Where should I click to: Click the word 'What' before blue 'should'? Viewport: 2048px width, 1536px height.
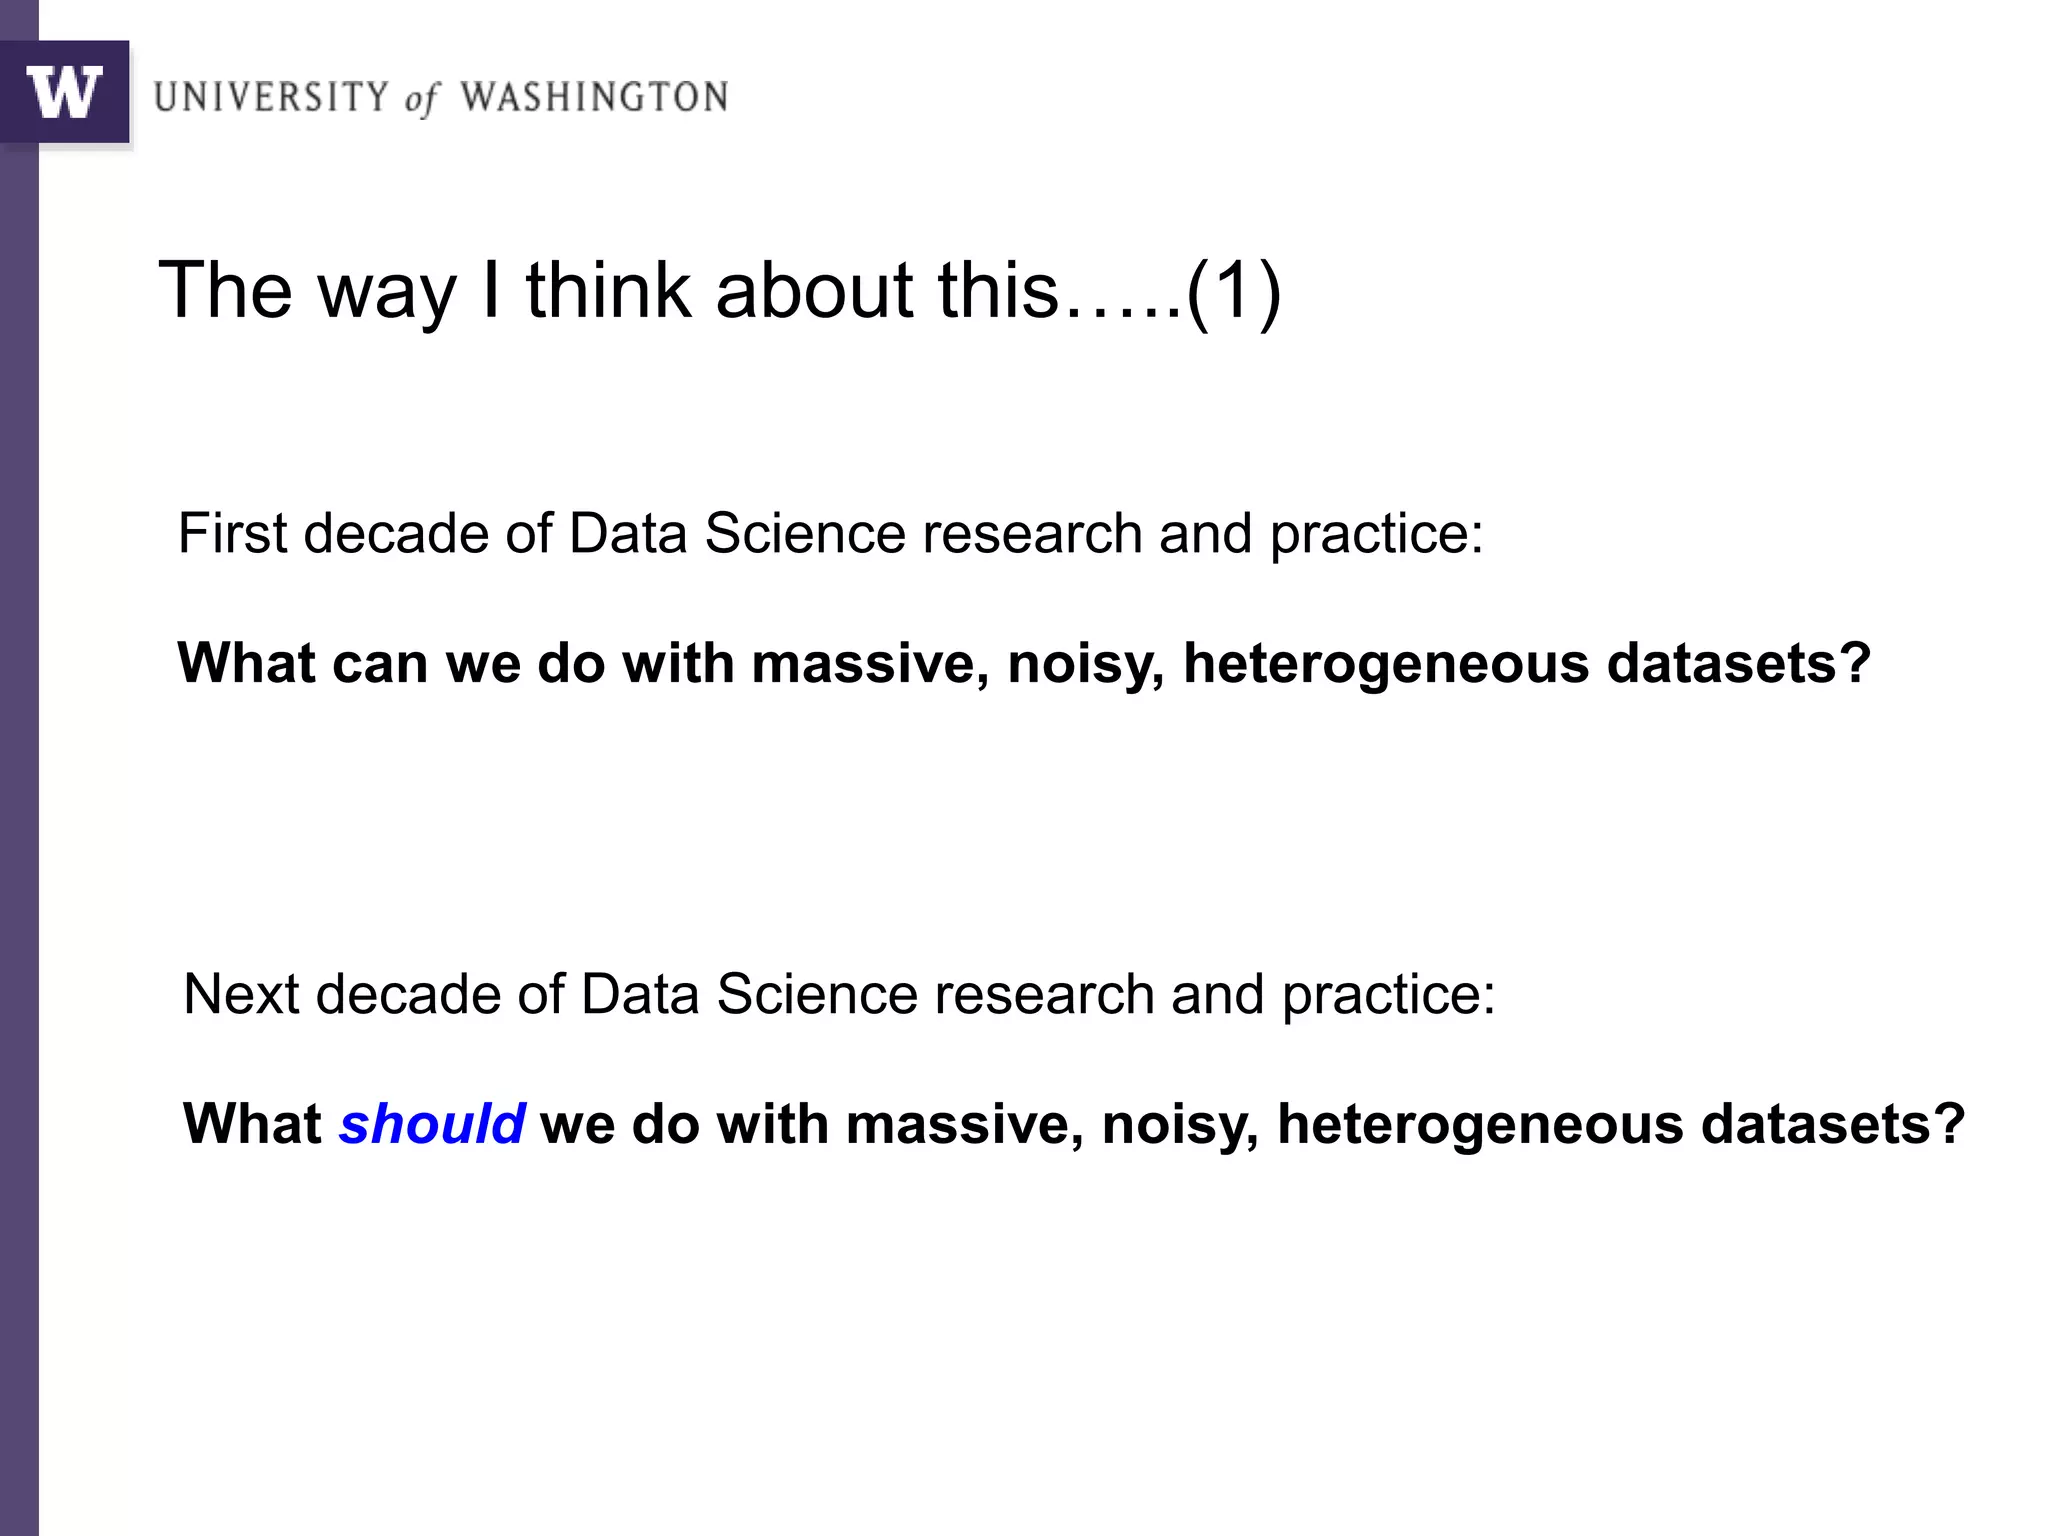[x=252, y=1123]
